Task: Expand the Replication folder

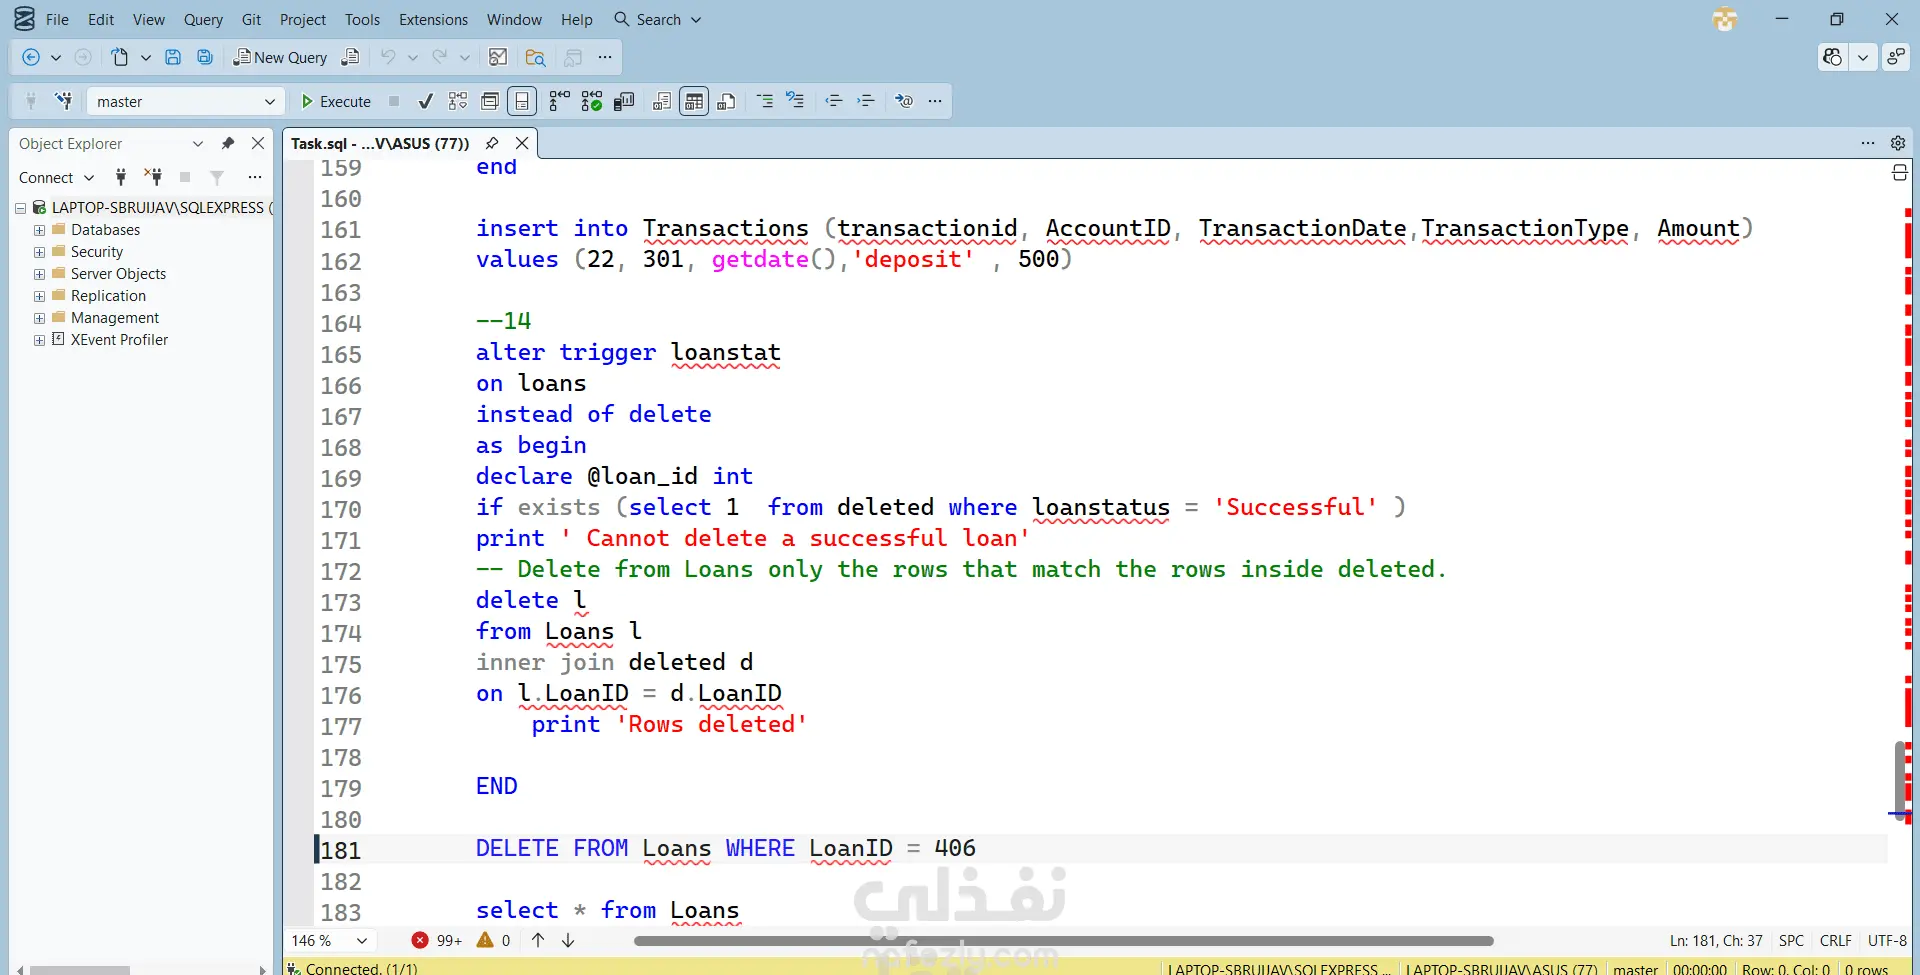Action: point(39,296)
